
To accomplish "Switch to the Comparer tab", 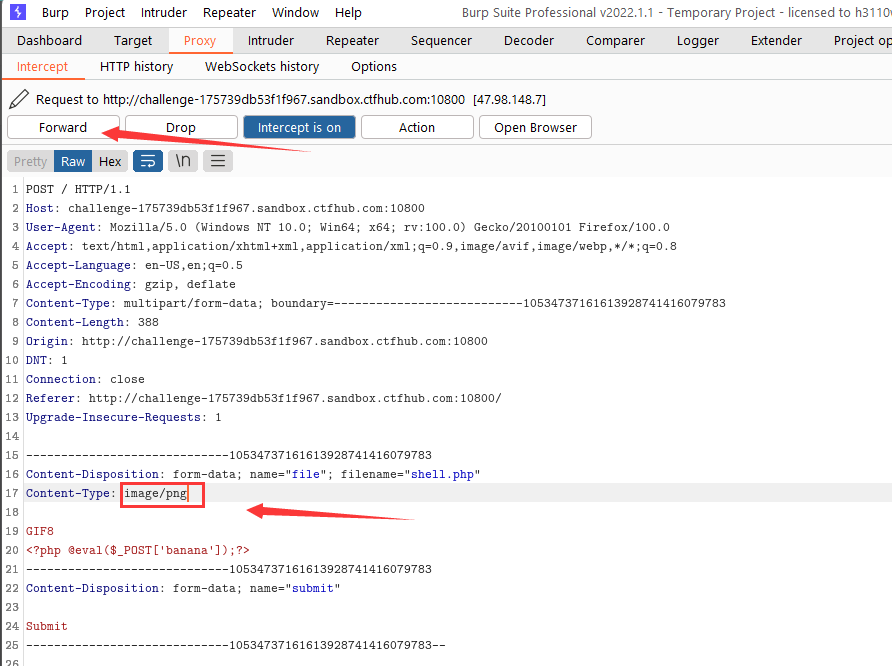I will [x=616, y=40].
